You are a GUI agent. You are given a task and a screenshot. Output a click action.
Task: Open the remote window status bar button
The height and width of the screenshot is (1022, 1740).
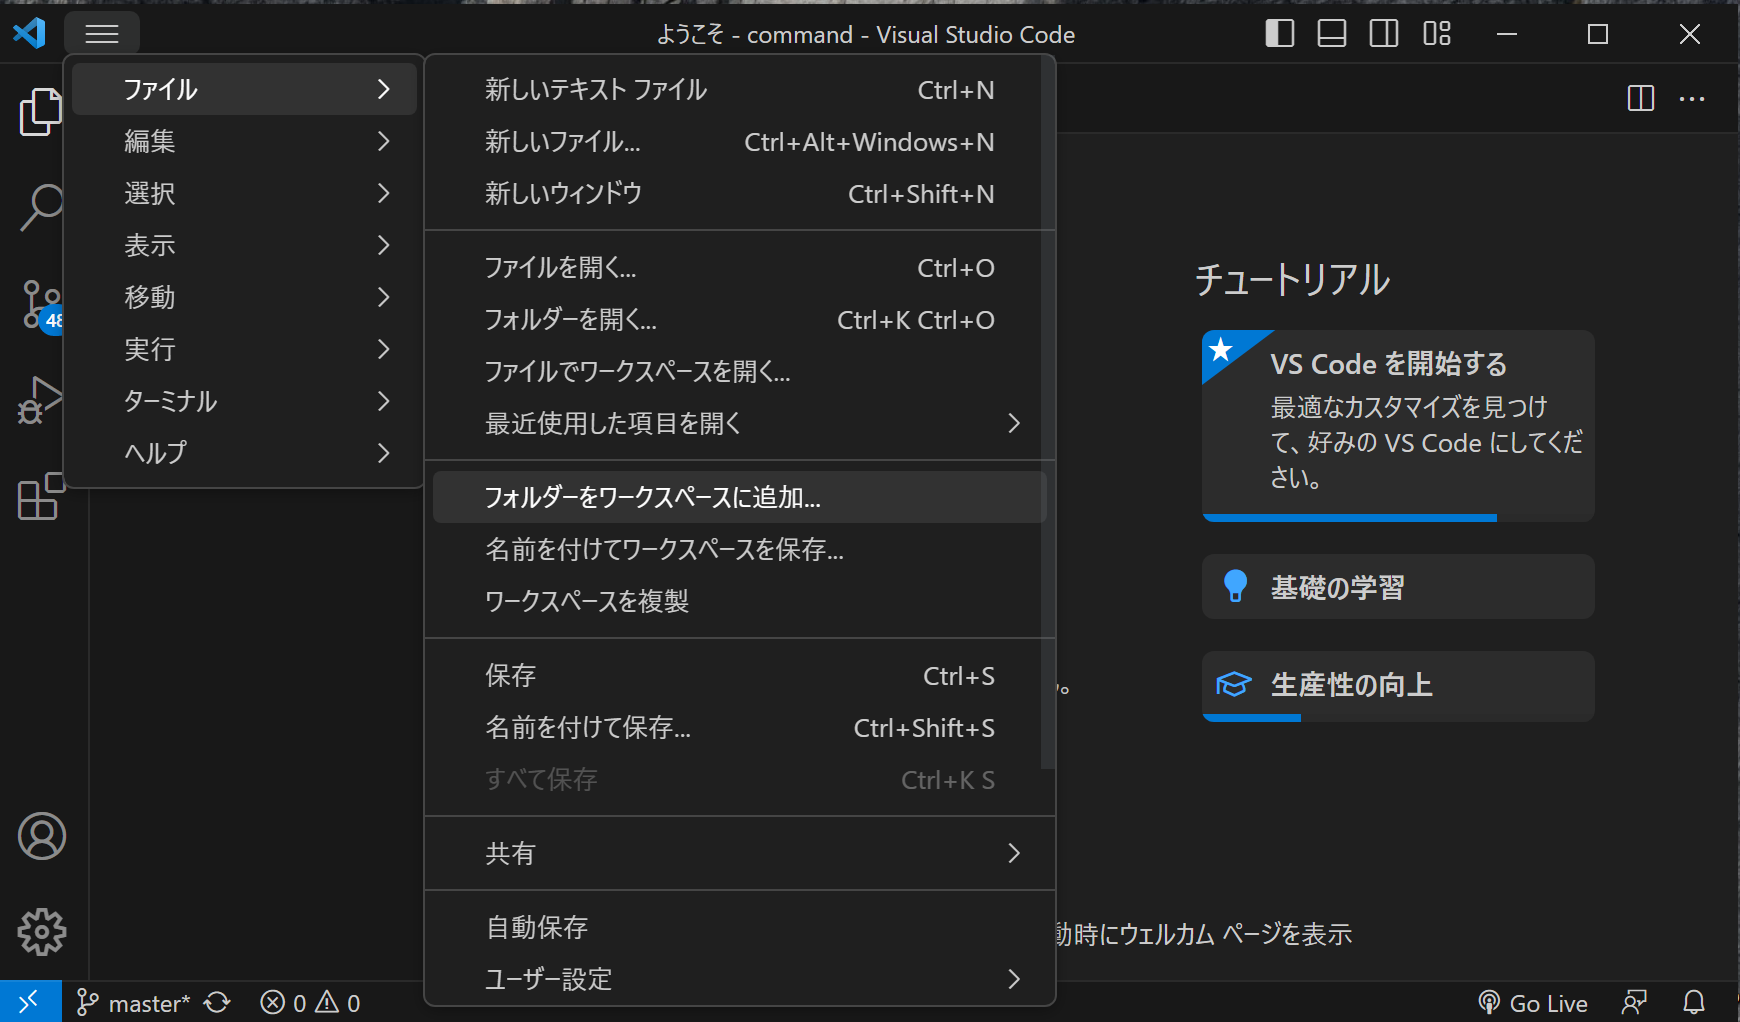[30, 1001]
